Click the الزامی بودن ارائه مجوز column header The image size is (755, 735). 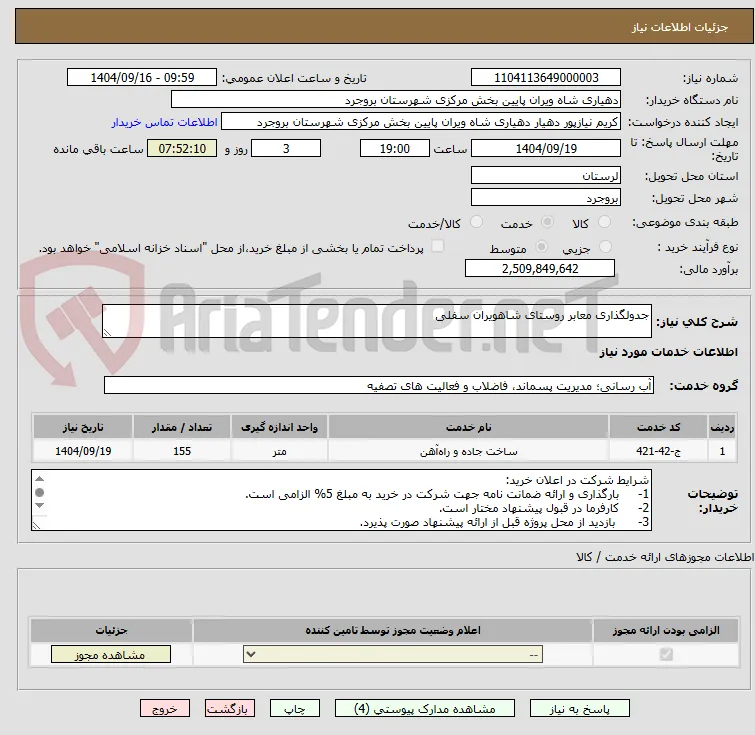click(666, 630)
